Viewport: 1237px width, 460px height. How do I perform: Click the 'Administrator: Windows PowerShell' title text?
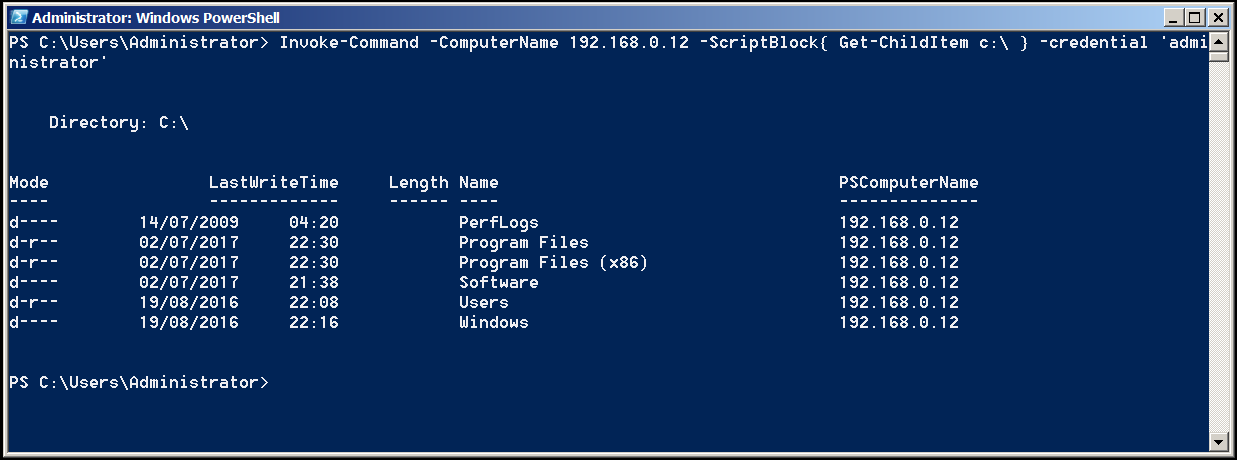pyautogui.click(x=156, y=18)
